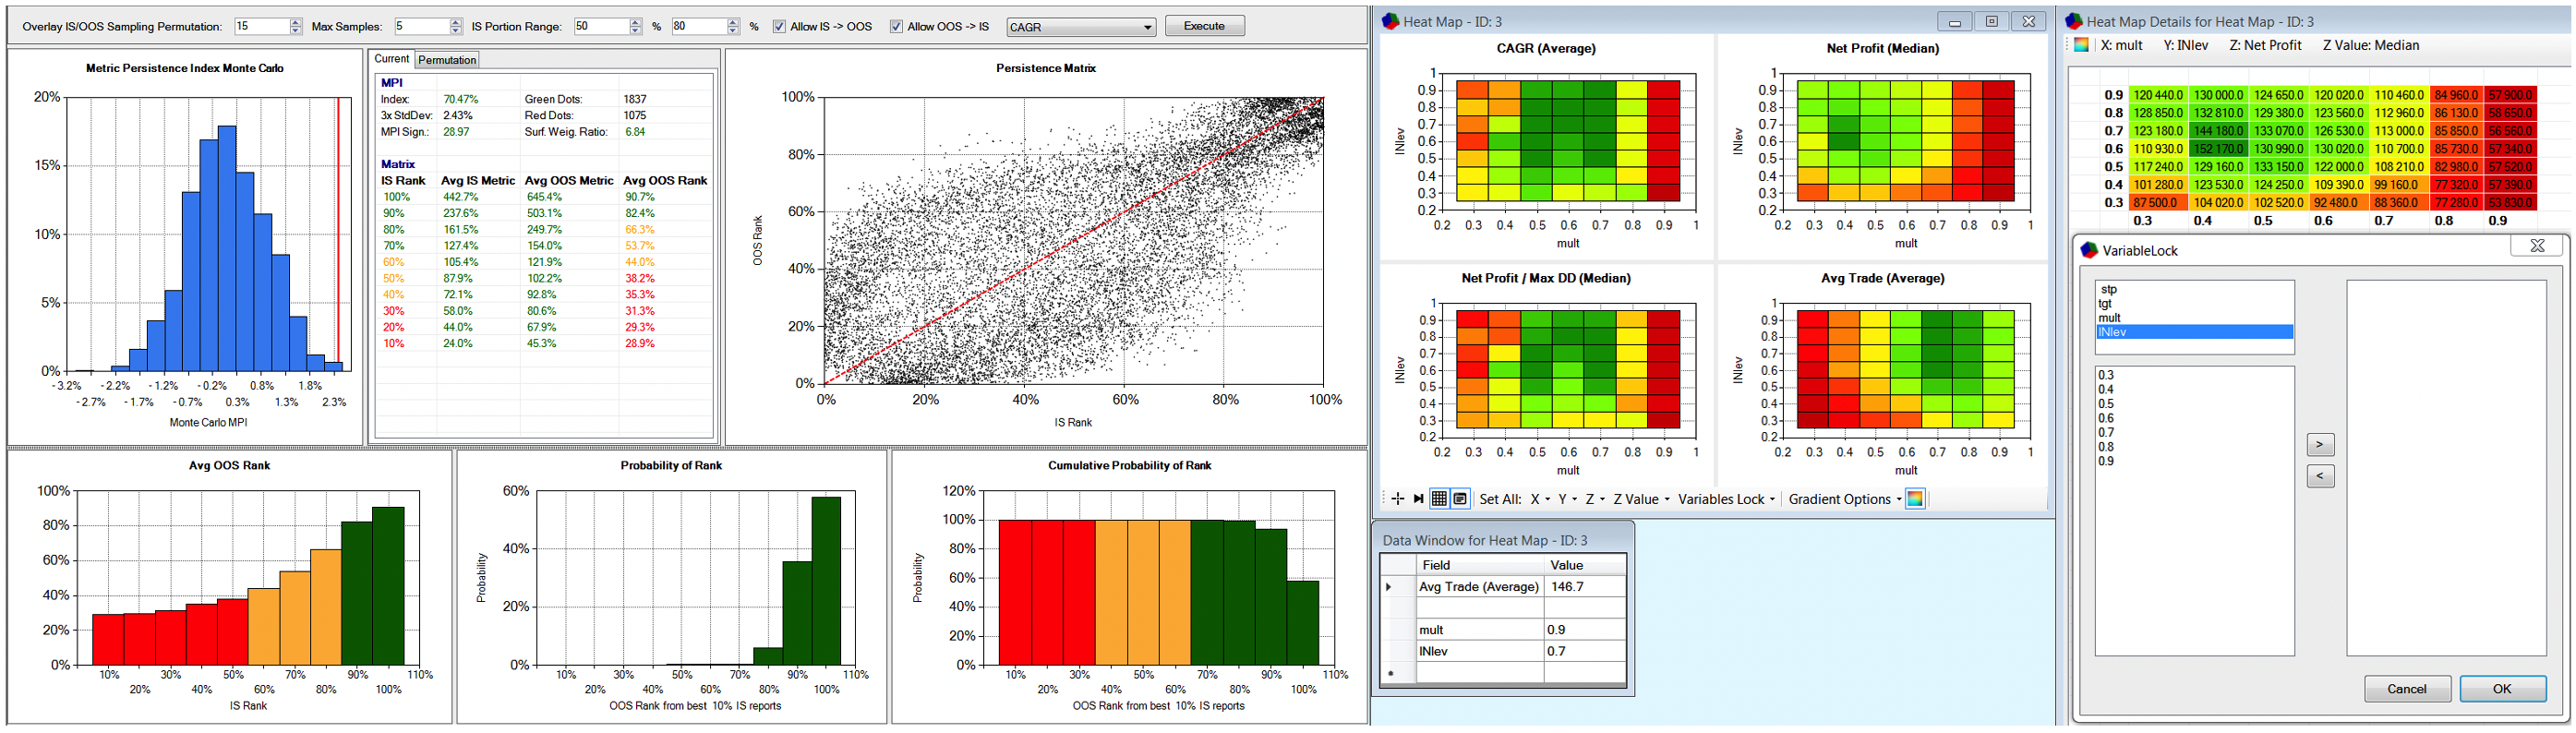This screenshot has width=2576, height=733.
Task: Open the Set All X dropdown
Action: tap(1540, 499)
